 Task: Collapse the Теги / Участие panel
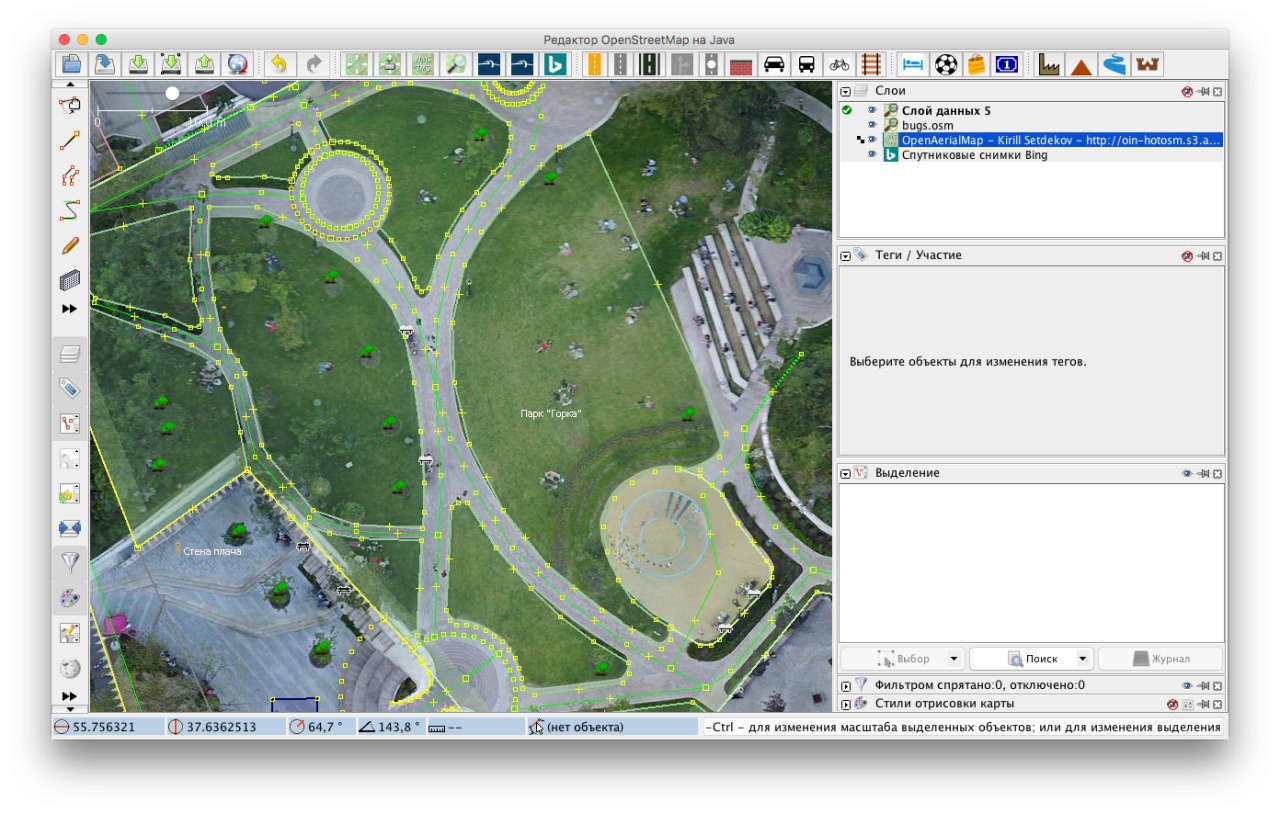(846, 256)
